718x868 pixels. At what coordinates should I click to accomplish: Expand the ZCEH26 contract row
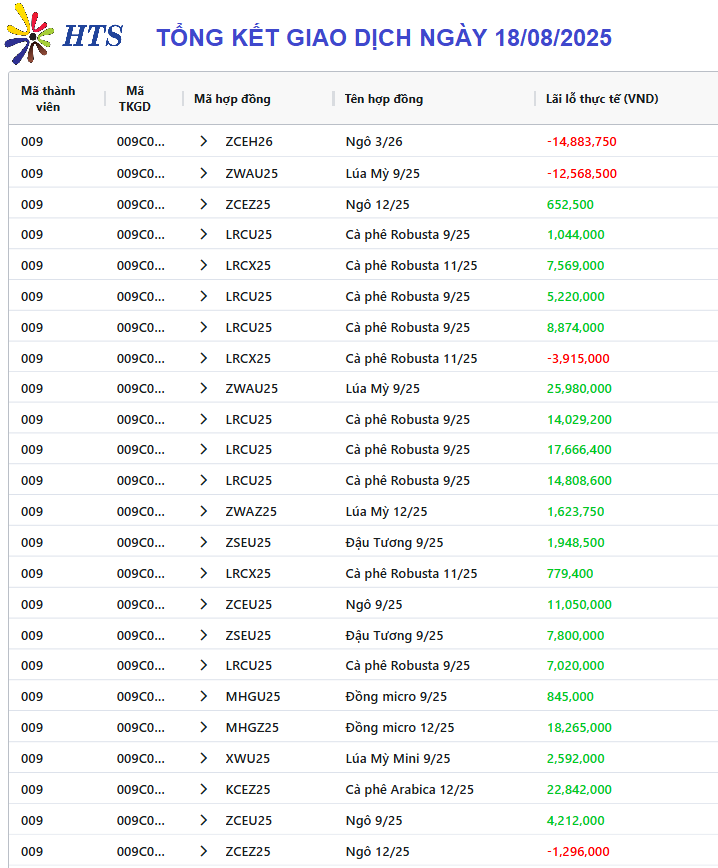pyautogui.click(x=204, y=141)
